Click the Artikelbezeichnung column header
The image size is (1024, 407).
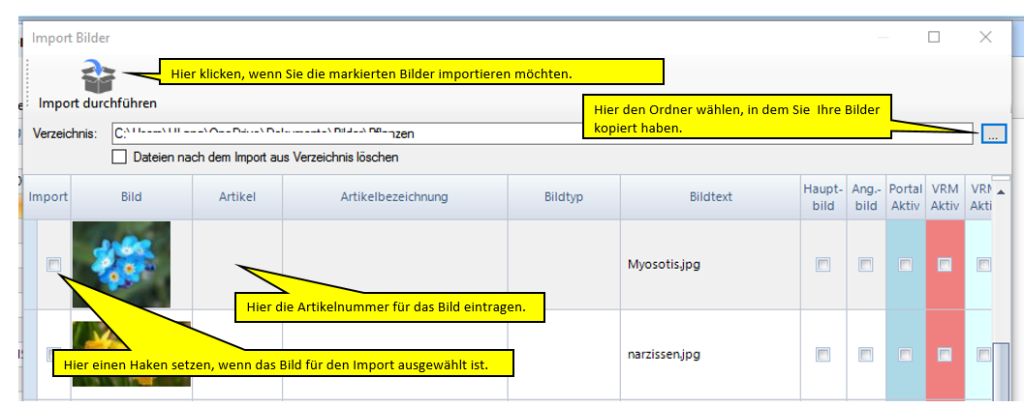(x=394, y=197)
